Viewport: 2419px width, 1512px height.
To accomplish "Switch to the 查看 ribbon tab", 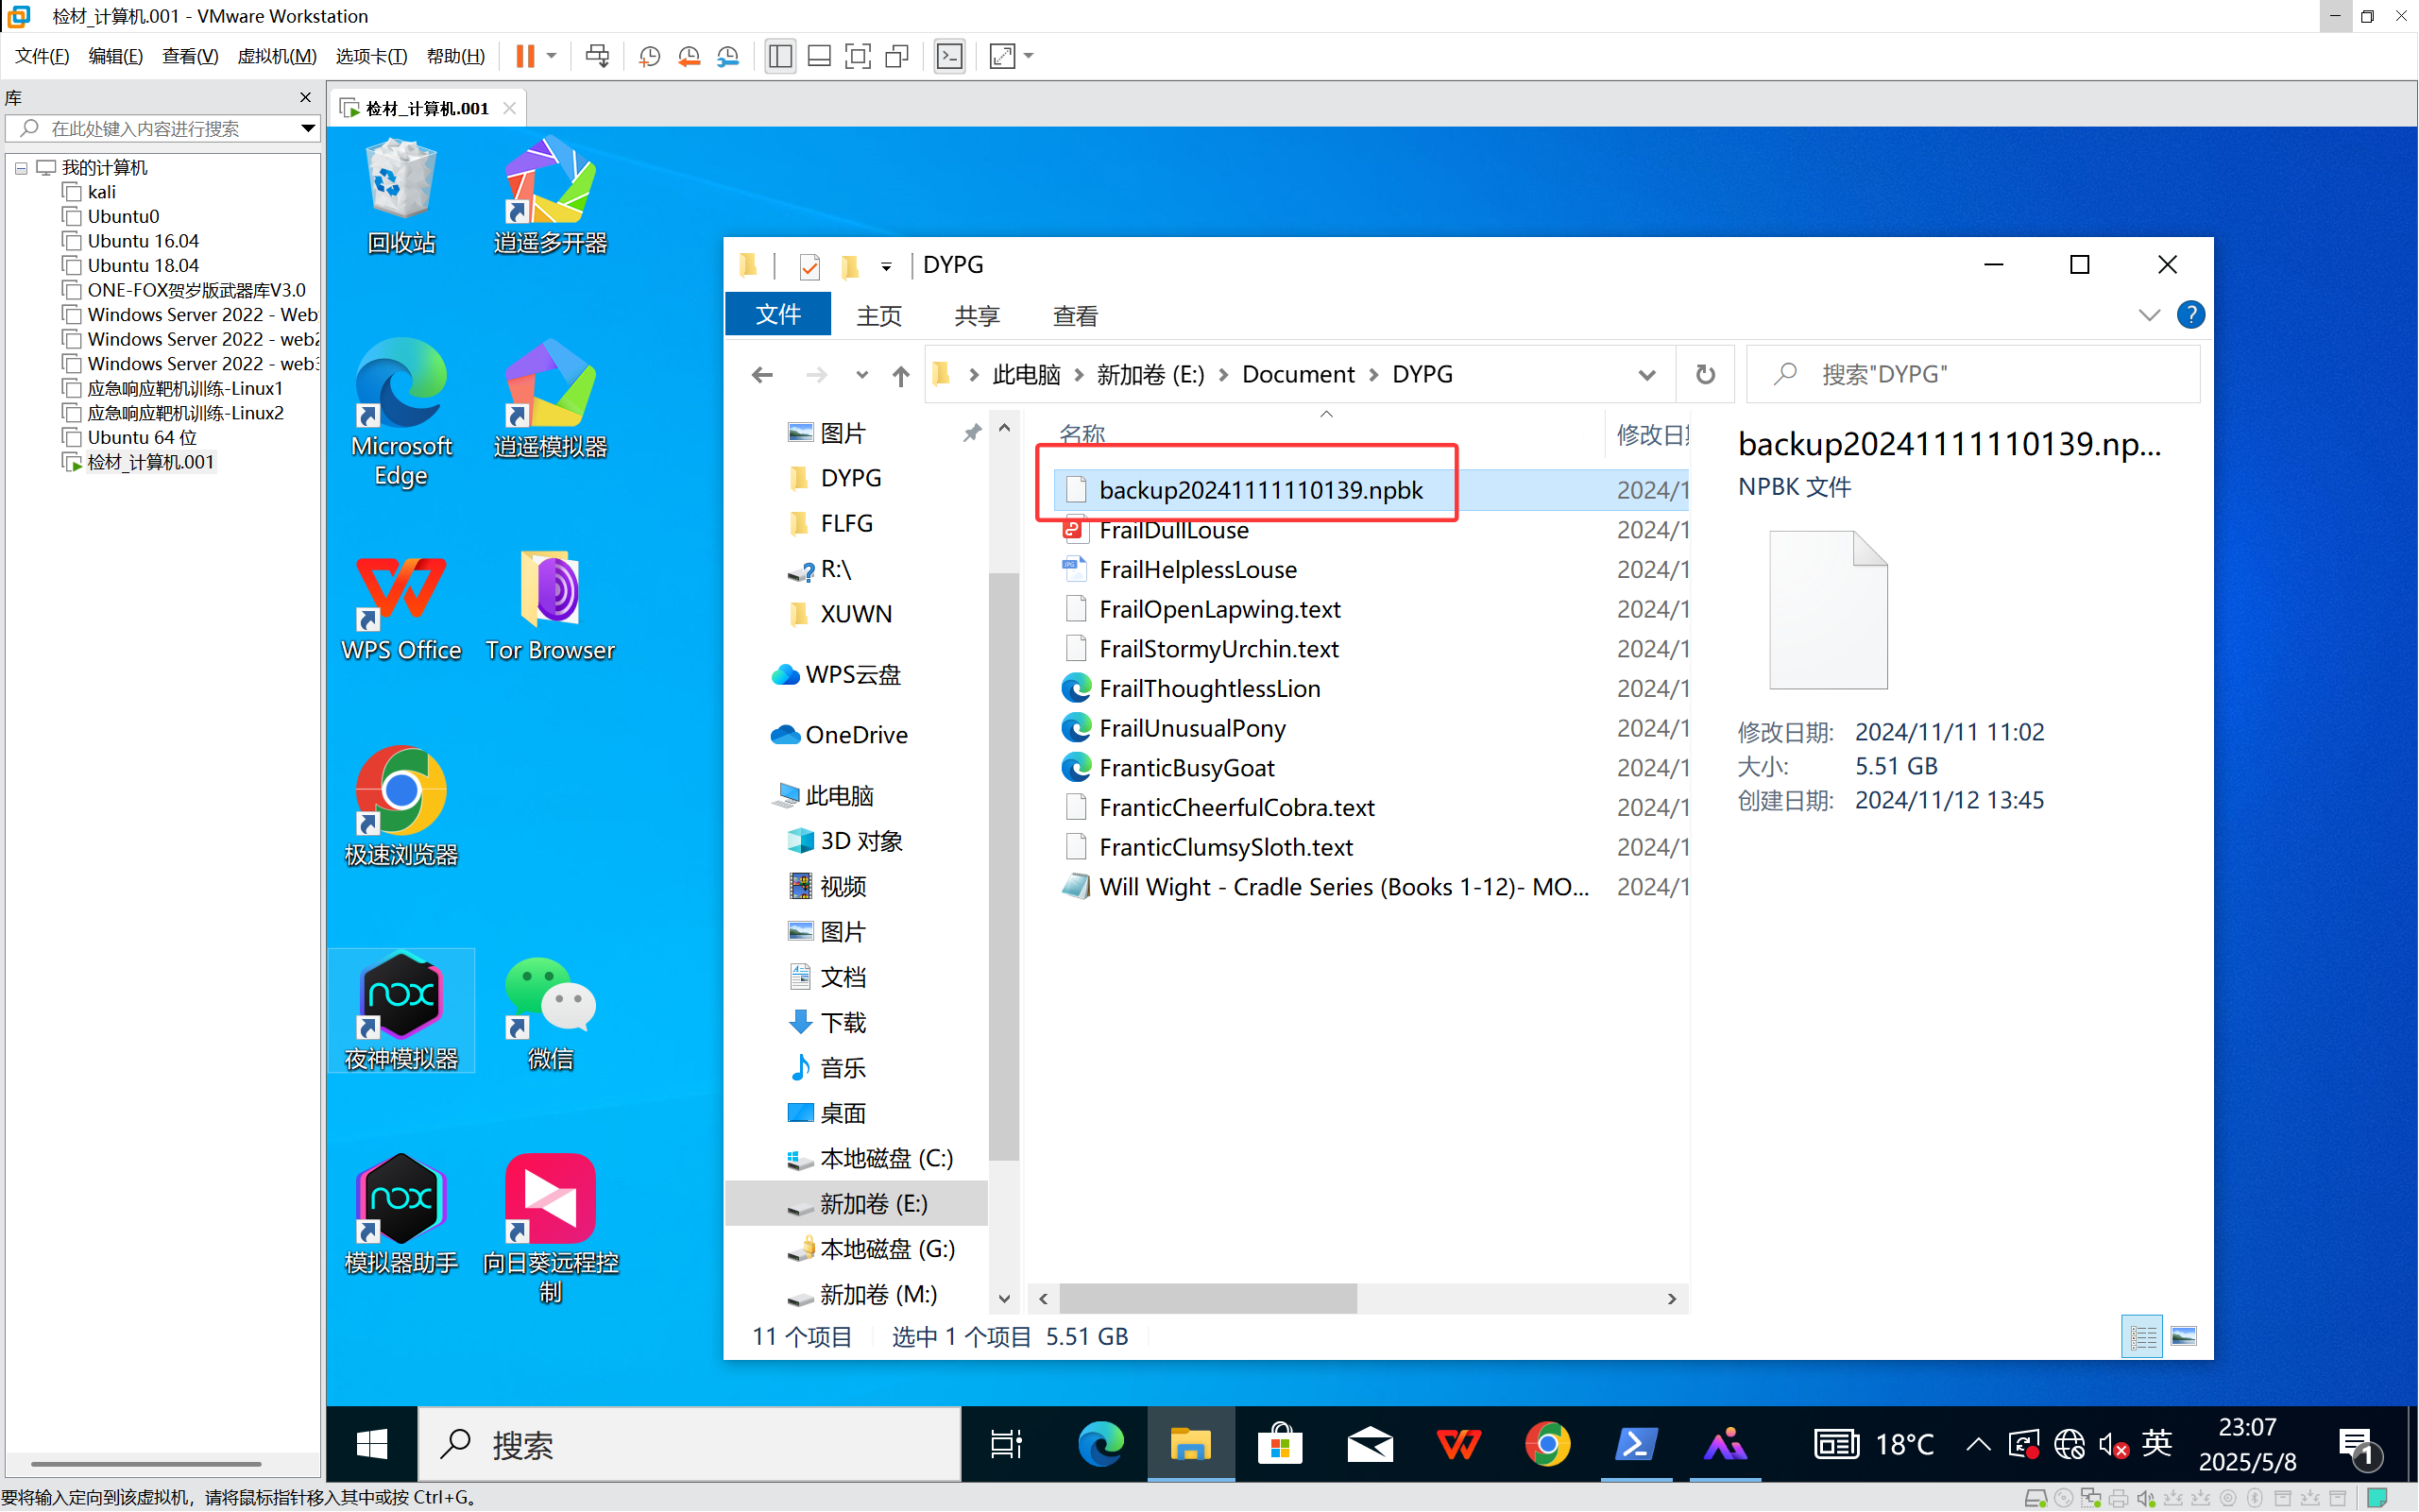I will tap(1075, 316).
